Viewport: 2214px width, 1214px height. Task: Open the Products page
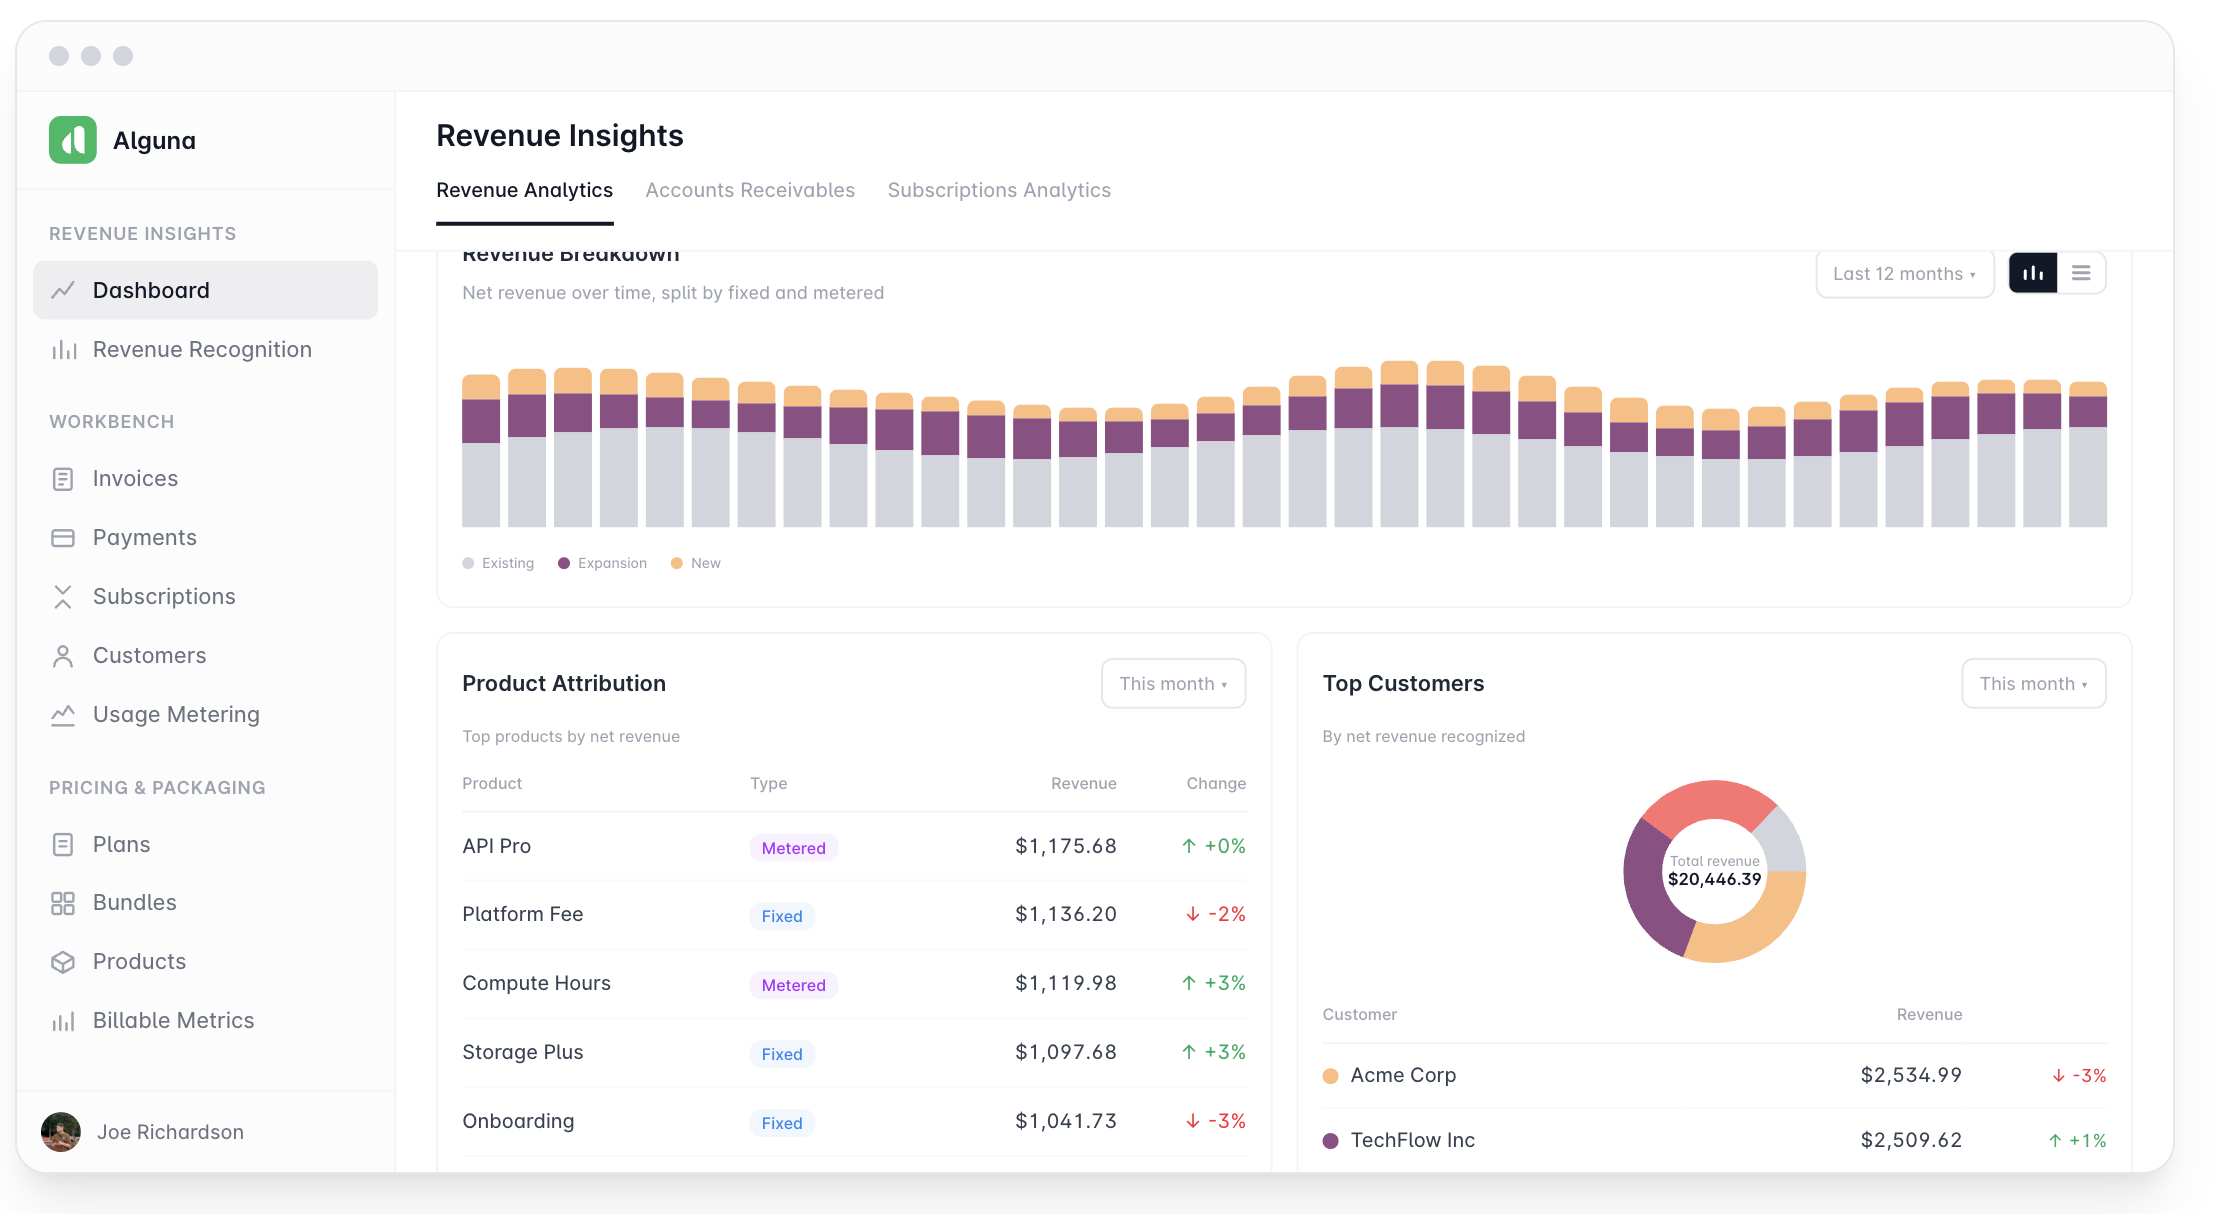coord(205,962)
